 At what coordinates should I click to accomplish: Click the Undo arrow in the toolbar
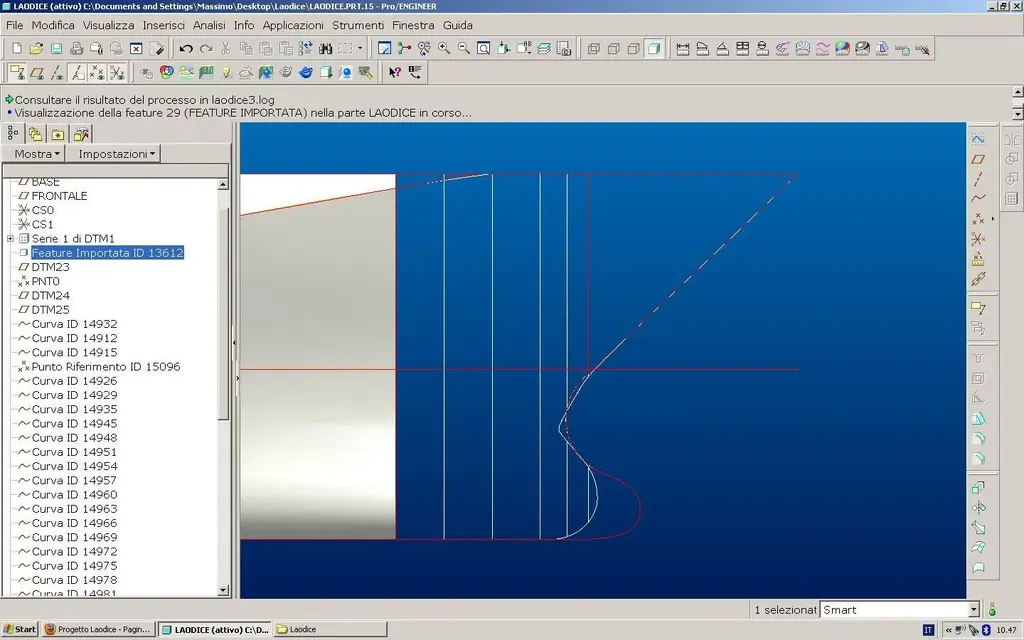pos(186,48)
